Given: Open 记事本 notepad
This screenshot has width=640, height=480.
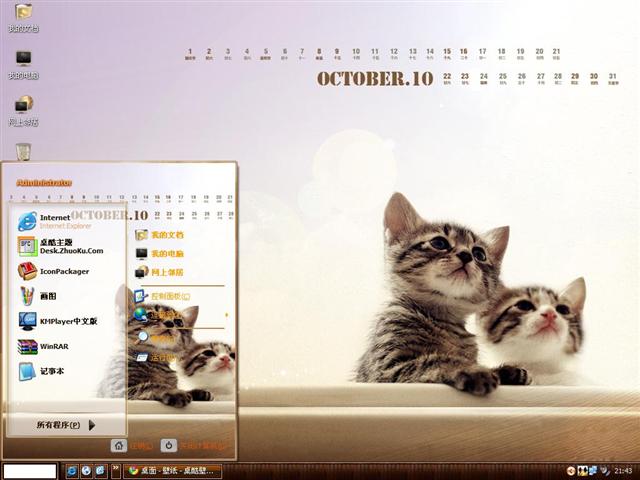Looking at the screenshot, I should (x=41, y=371).
